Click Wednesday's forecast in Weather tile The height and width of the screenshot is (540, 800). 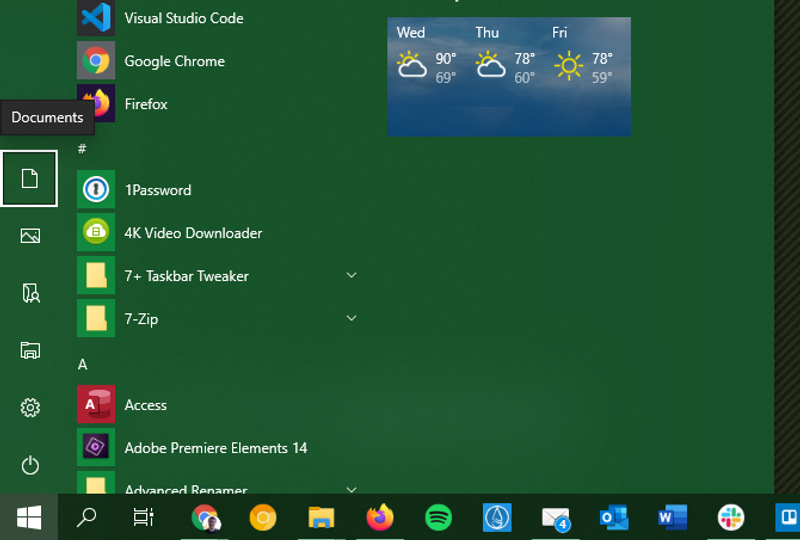[x=428, y=55]
